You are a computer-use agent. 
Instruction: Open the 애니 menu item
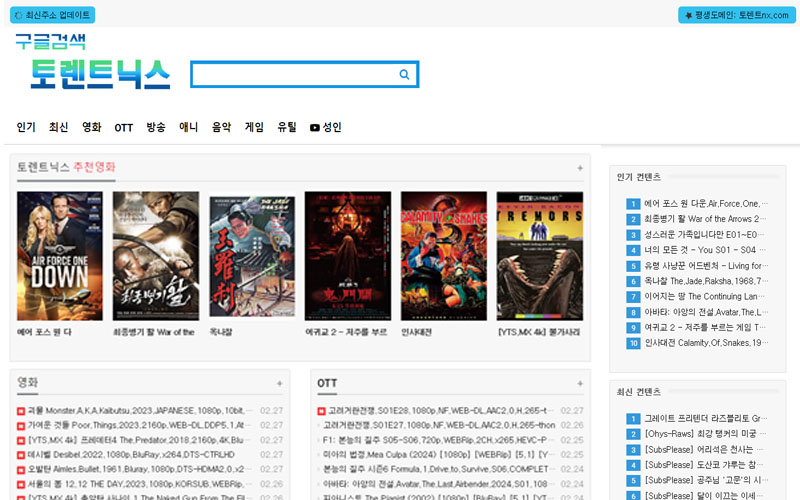click(188, 127)
